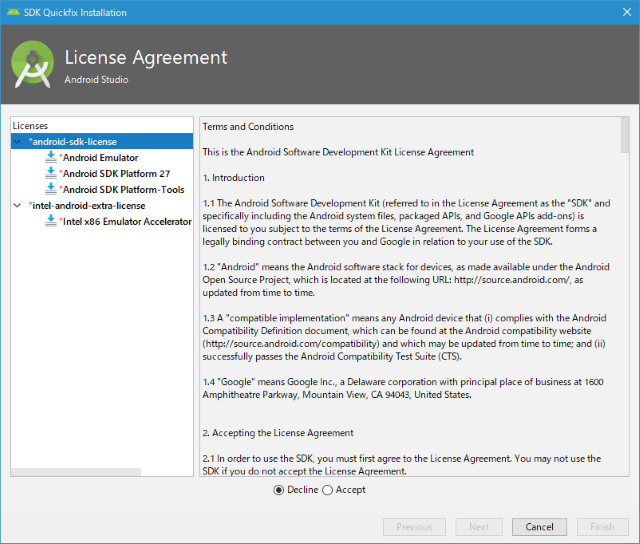Image resolution: width=640 pixels, height=544 pixels.
Task: Click the 'Licenses' panel header label
Action: (x=30, y=126)
